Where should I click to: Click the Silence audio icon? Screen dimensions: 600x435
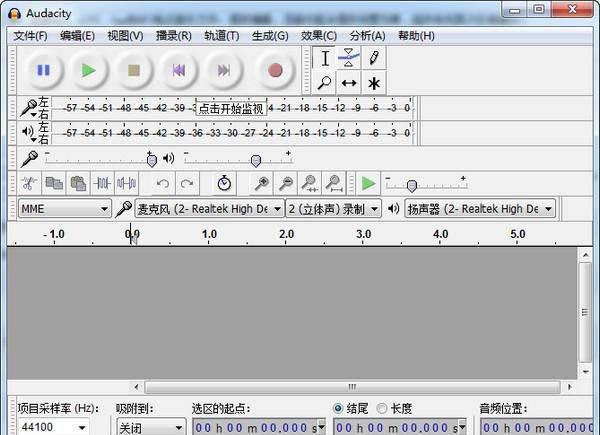click(127, 184)
